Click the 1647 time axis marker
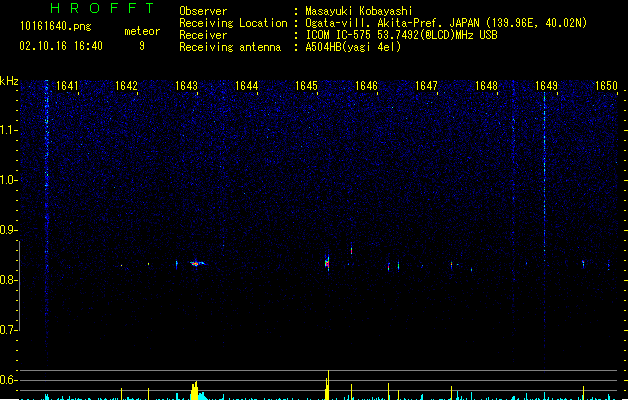Image resolution: width=629 pixels, height=400 pixels. (x=426, y=86)
